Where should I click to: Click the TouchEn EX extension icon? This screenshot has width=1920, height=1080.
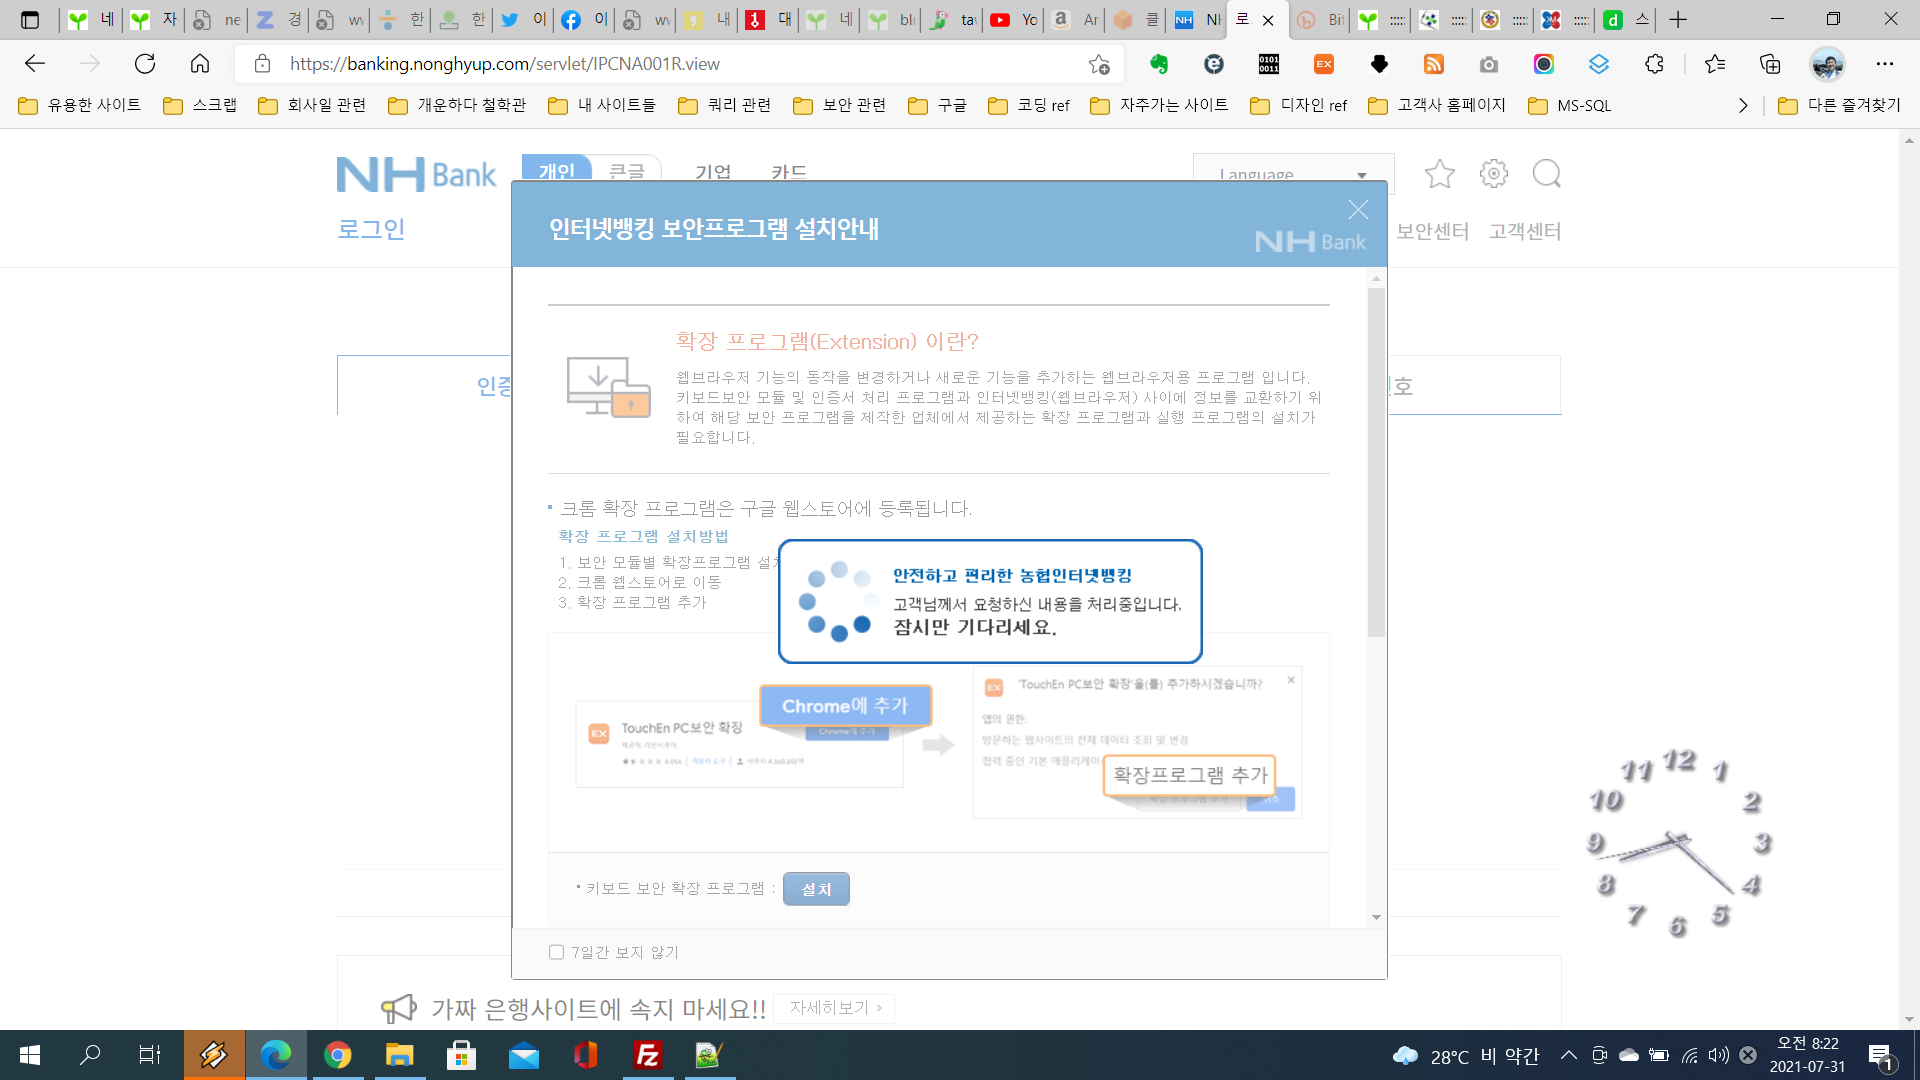click(1324, 64)
